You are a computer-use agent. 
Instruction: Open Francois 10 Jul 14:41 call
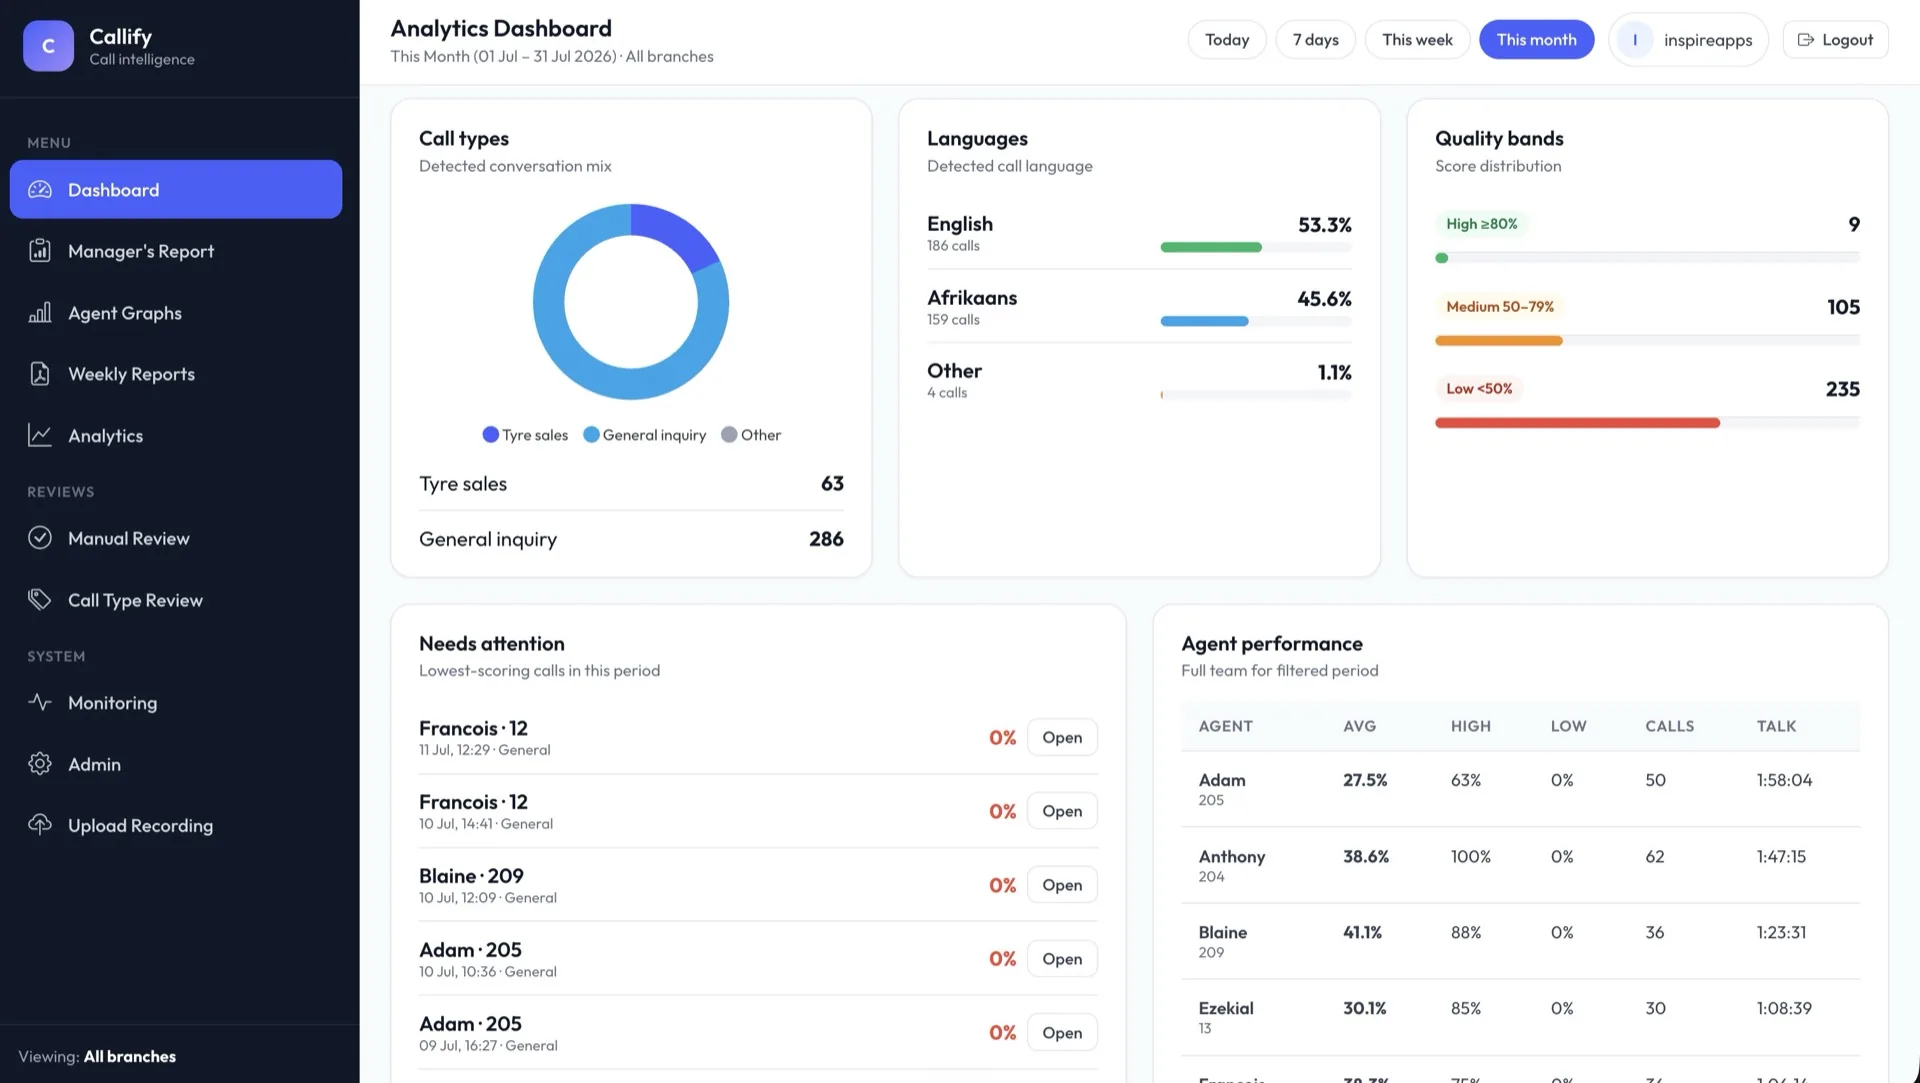click(x=1062, y=811)
